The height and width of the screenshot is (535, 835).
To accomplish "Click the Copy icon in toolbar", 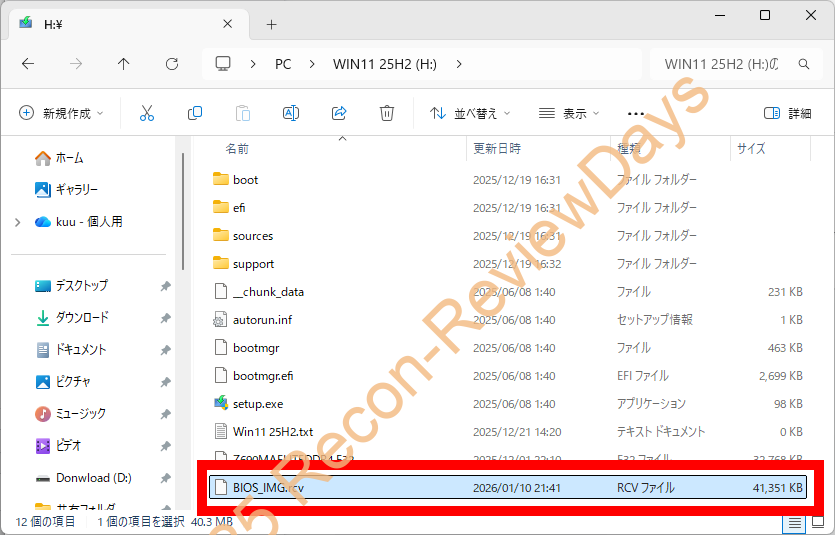I will pos(195,113).
